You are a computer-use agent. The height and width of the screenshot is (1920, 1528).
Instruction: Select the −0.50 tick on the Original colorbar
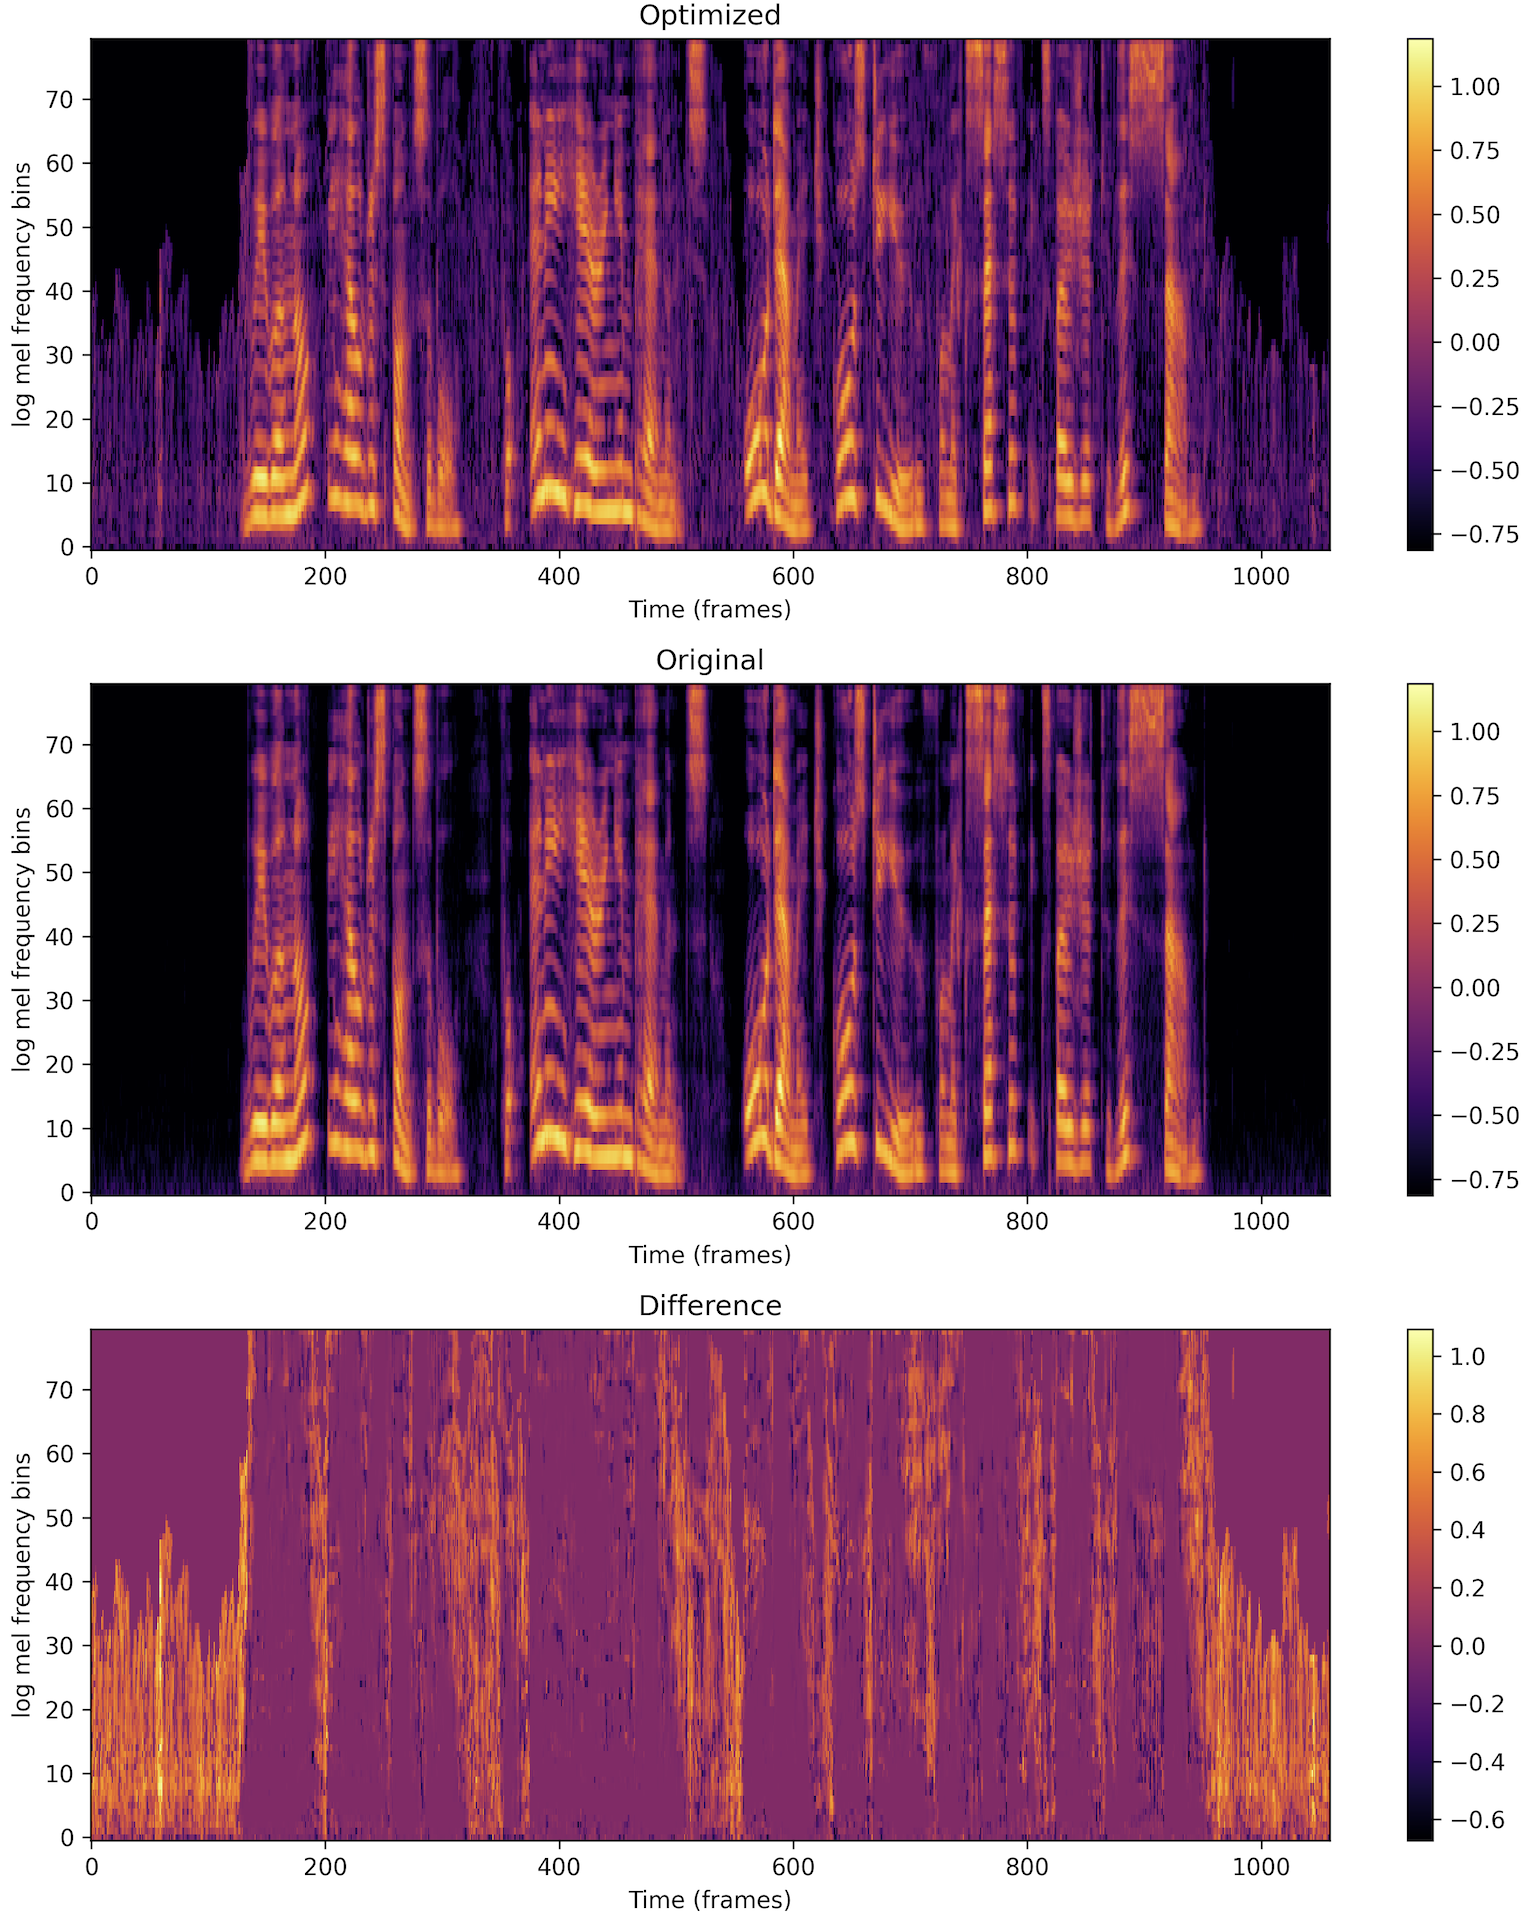point(1485,1116)
